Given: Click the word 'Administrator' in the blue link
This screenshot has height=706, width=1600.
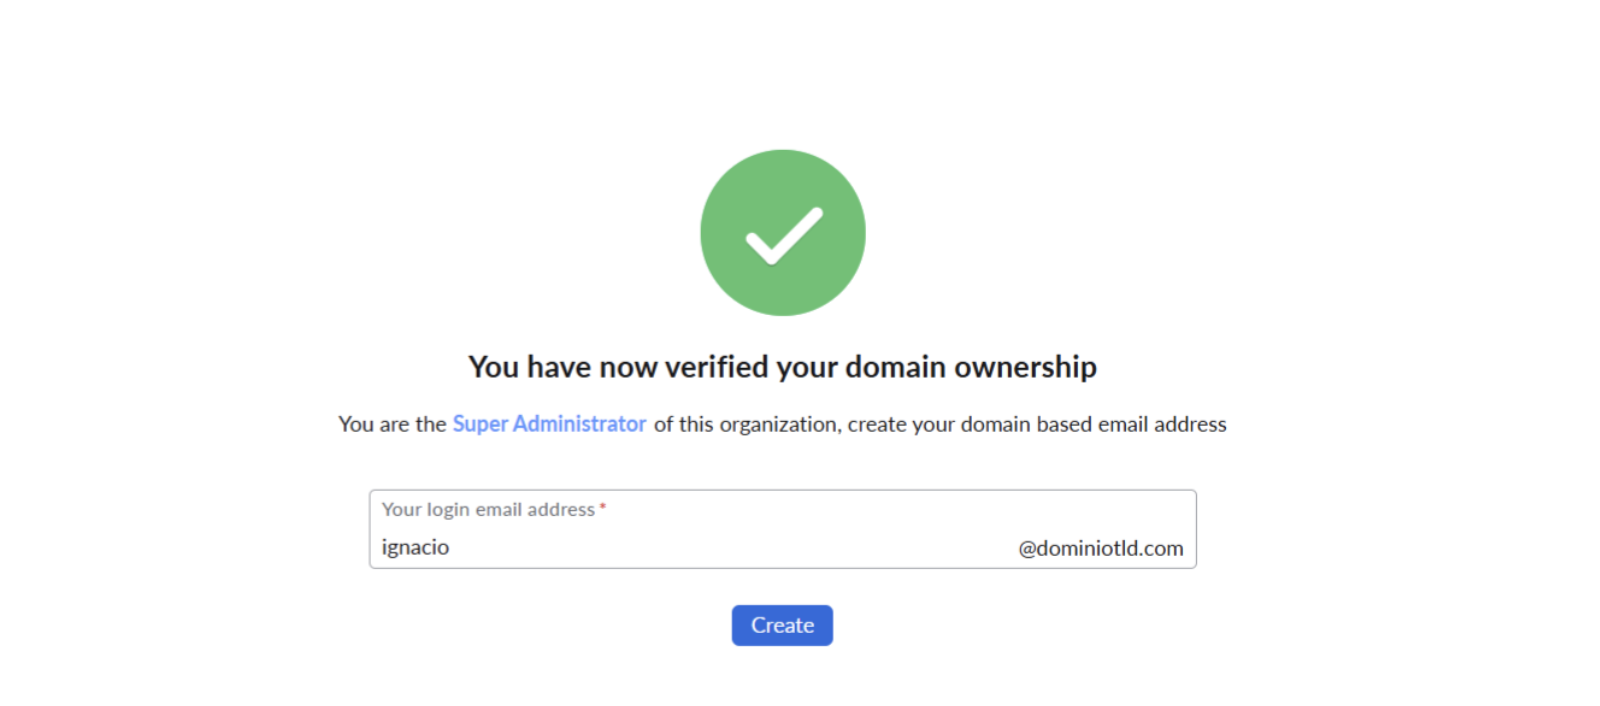Looking at the screenshot, I should pos(579,424).
